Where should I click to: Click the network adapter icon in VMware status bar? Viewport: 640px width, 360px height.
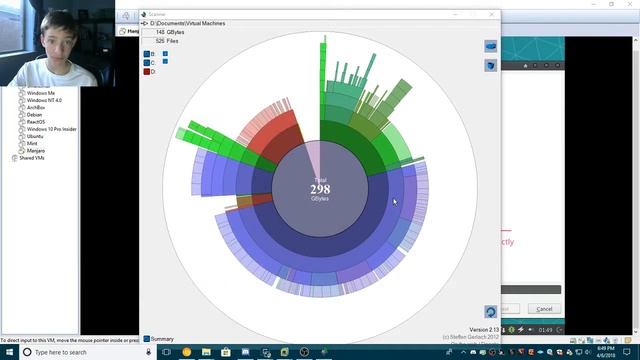(x=590, y=340)
